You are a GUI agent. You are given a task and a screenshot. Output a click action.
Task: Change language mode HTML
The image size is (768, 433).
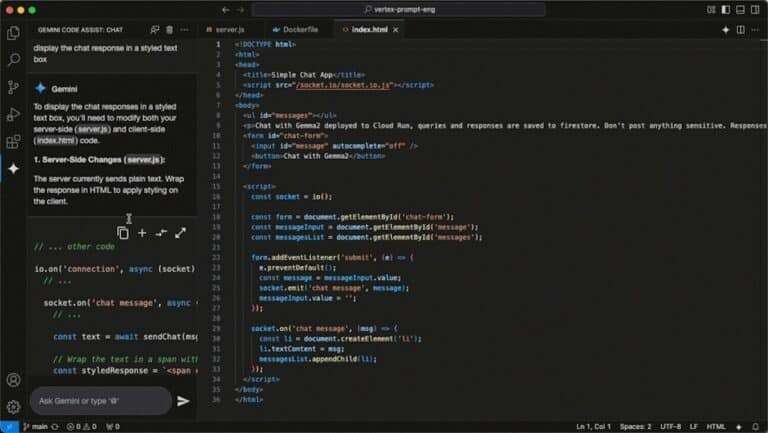pyautogui.click(x=716, y=427)
